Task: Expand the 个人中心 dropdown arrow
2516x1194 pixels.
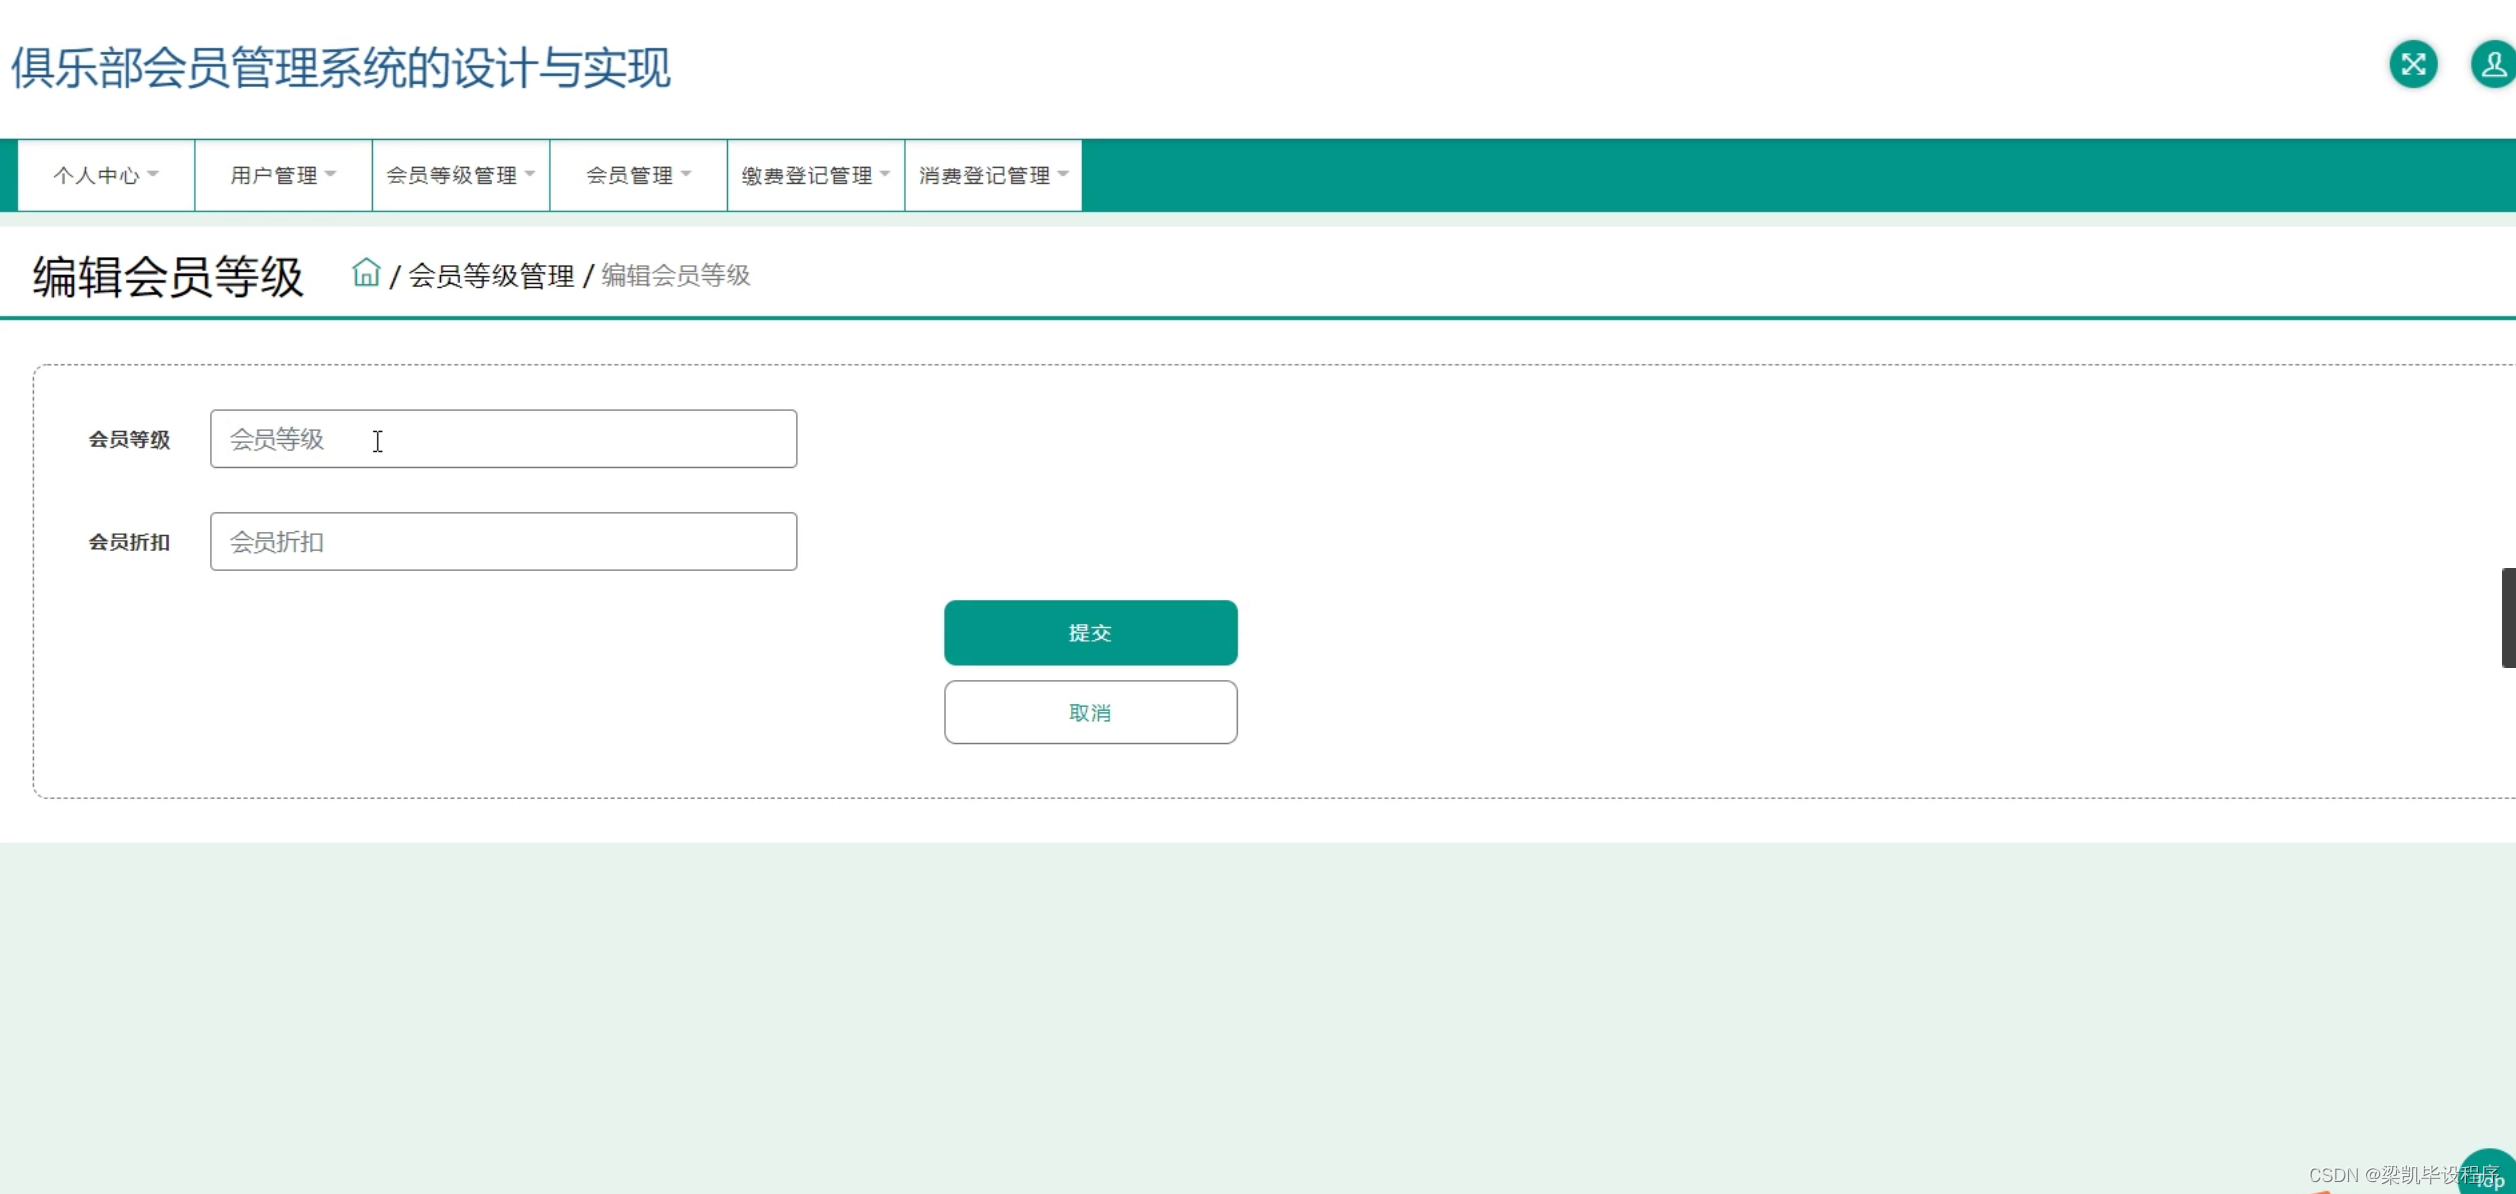Action: click(153, 174)
